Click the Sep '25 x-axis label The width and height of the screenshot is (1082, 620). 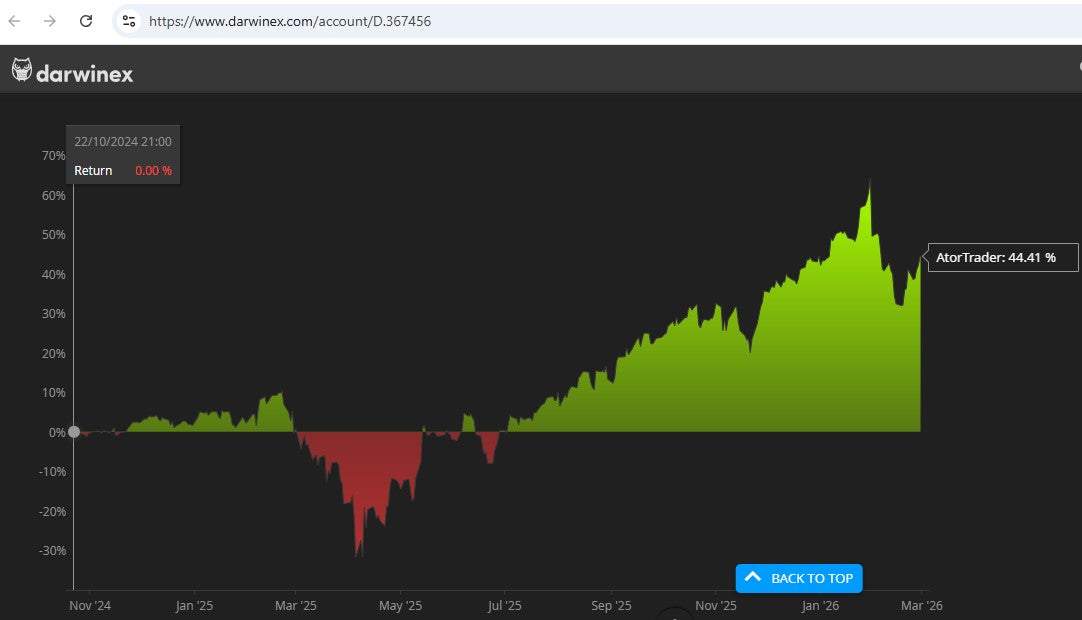point(611,605)
